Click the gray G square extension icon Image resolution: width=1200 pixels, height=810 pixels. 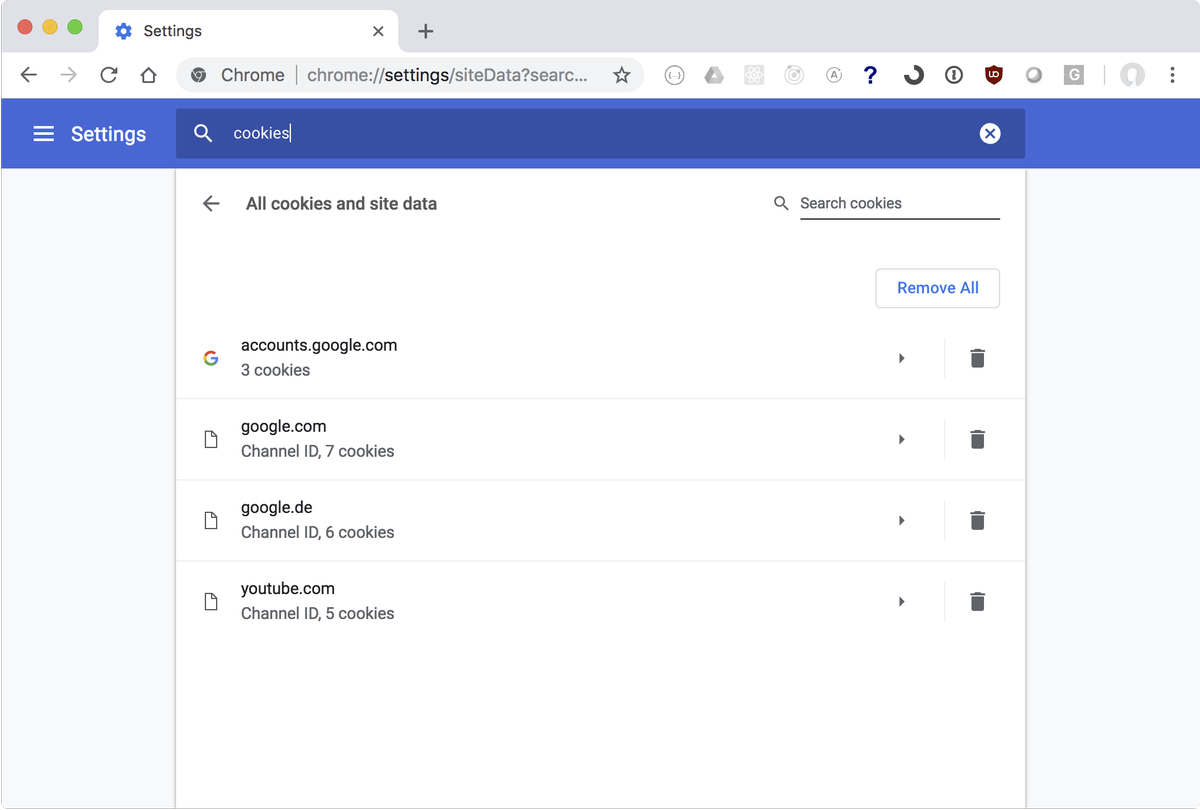[1074, 75]
